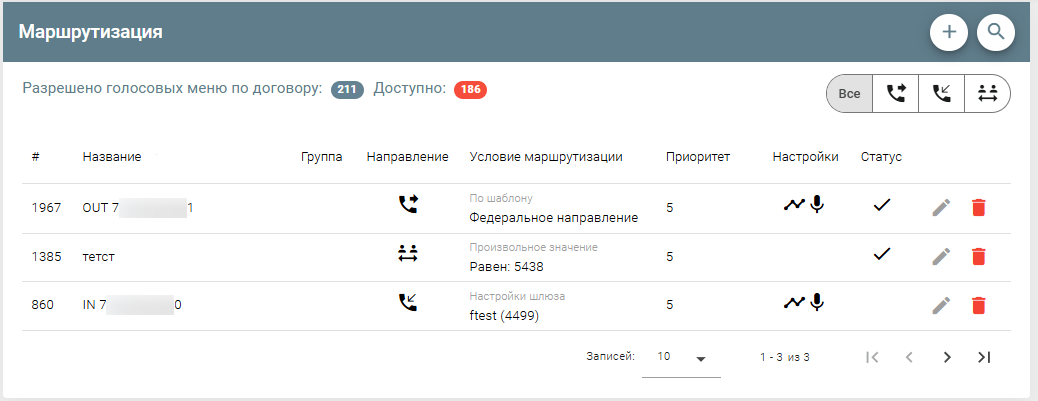Edit route 860 with pencil icon
The width and height of the screenshot is (1038, 401).
tap(940, 305)
